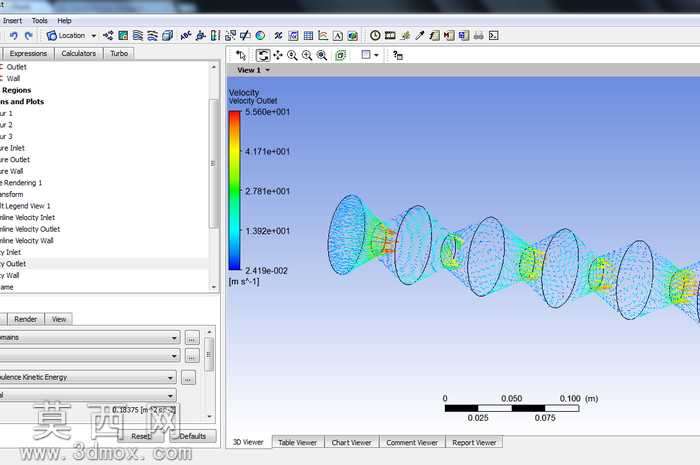Click the Velocity legend color bar
This screenshot has width=700, height=465.
pyautogui.click(x=234, y=191)
